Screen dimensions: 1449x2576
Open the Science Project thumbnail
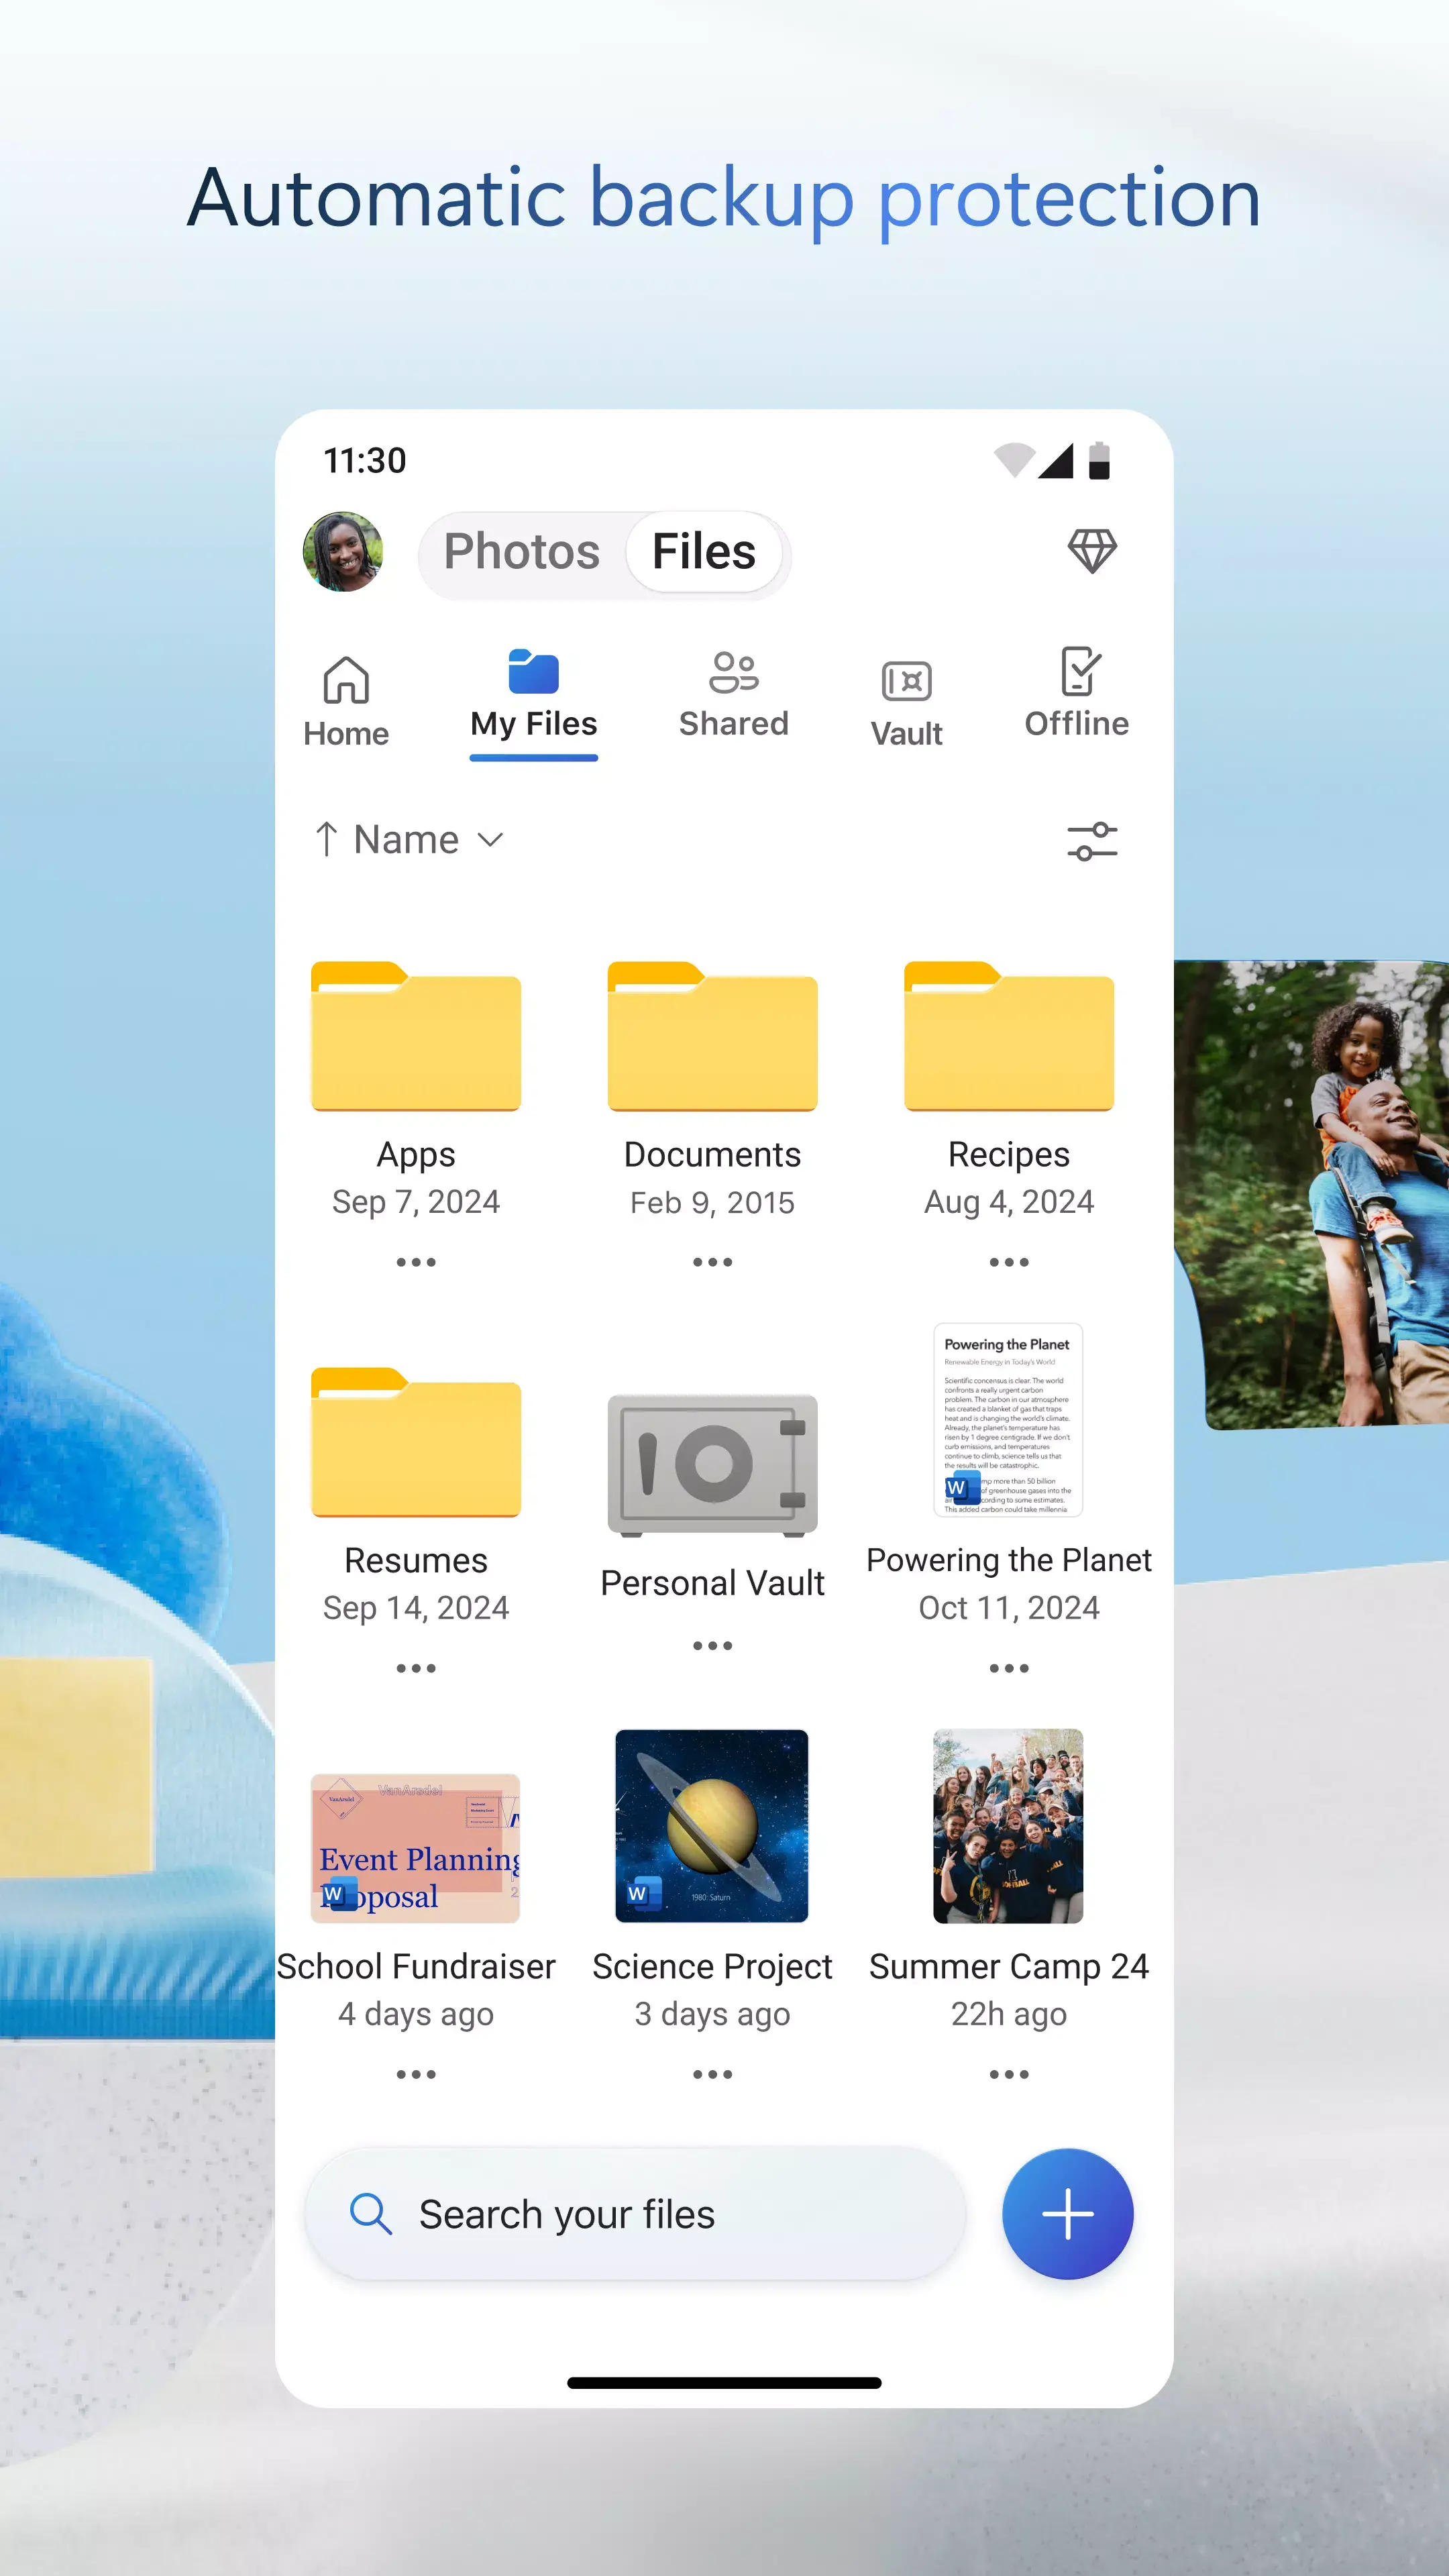pyautogui.click(x=711, y=1827)
